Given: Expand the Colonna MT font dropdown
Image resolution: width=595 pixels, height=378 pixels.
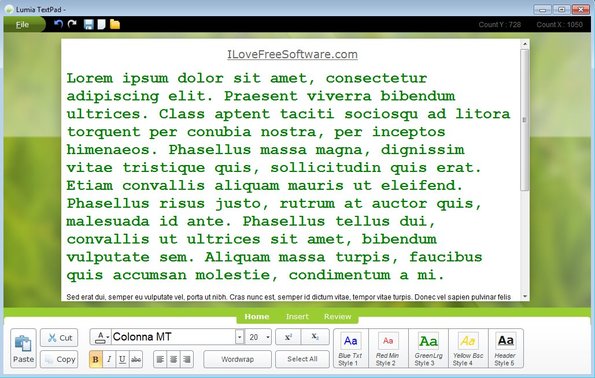Looking at the screenshot, I should tap(239, 337).
